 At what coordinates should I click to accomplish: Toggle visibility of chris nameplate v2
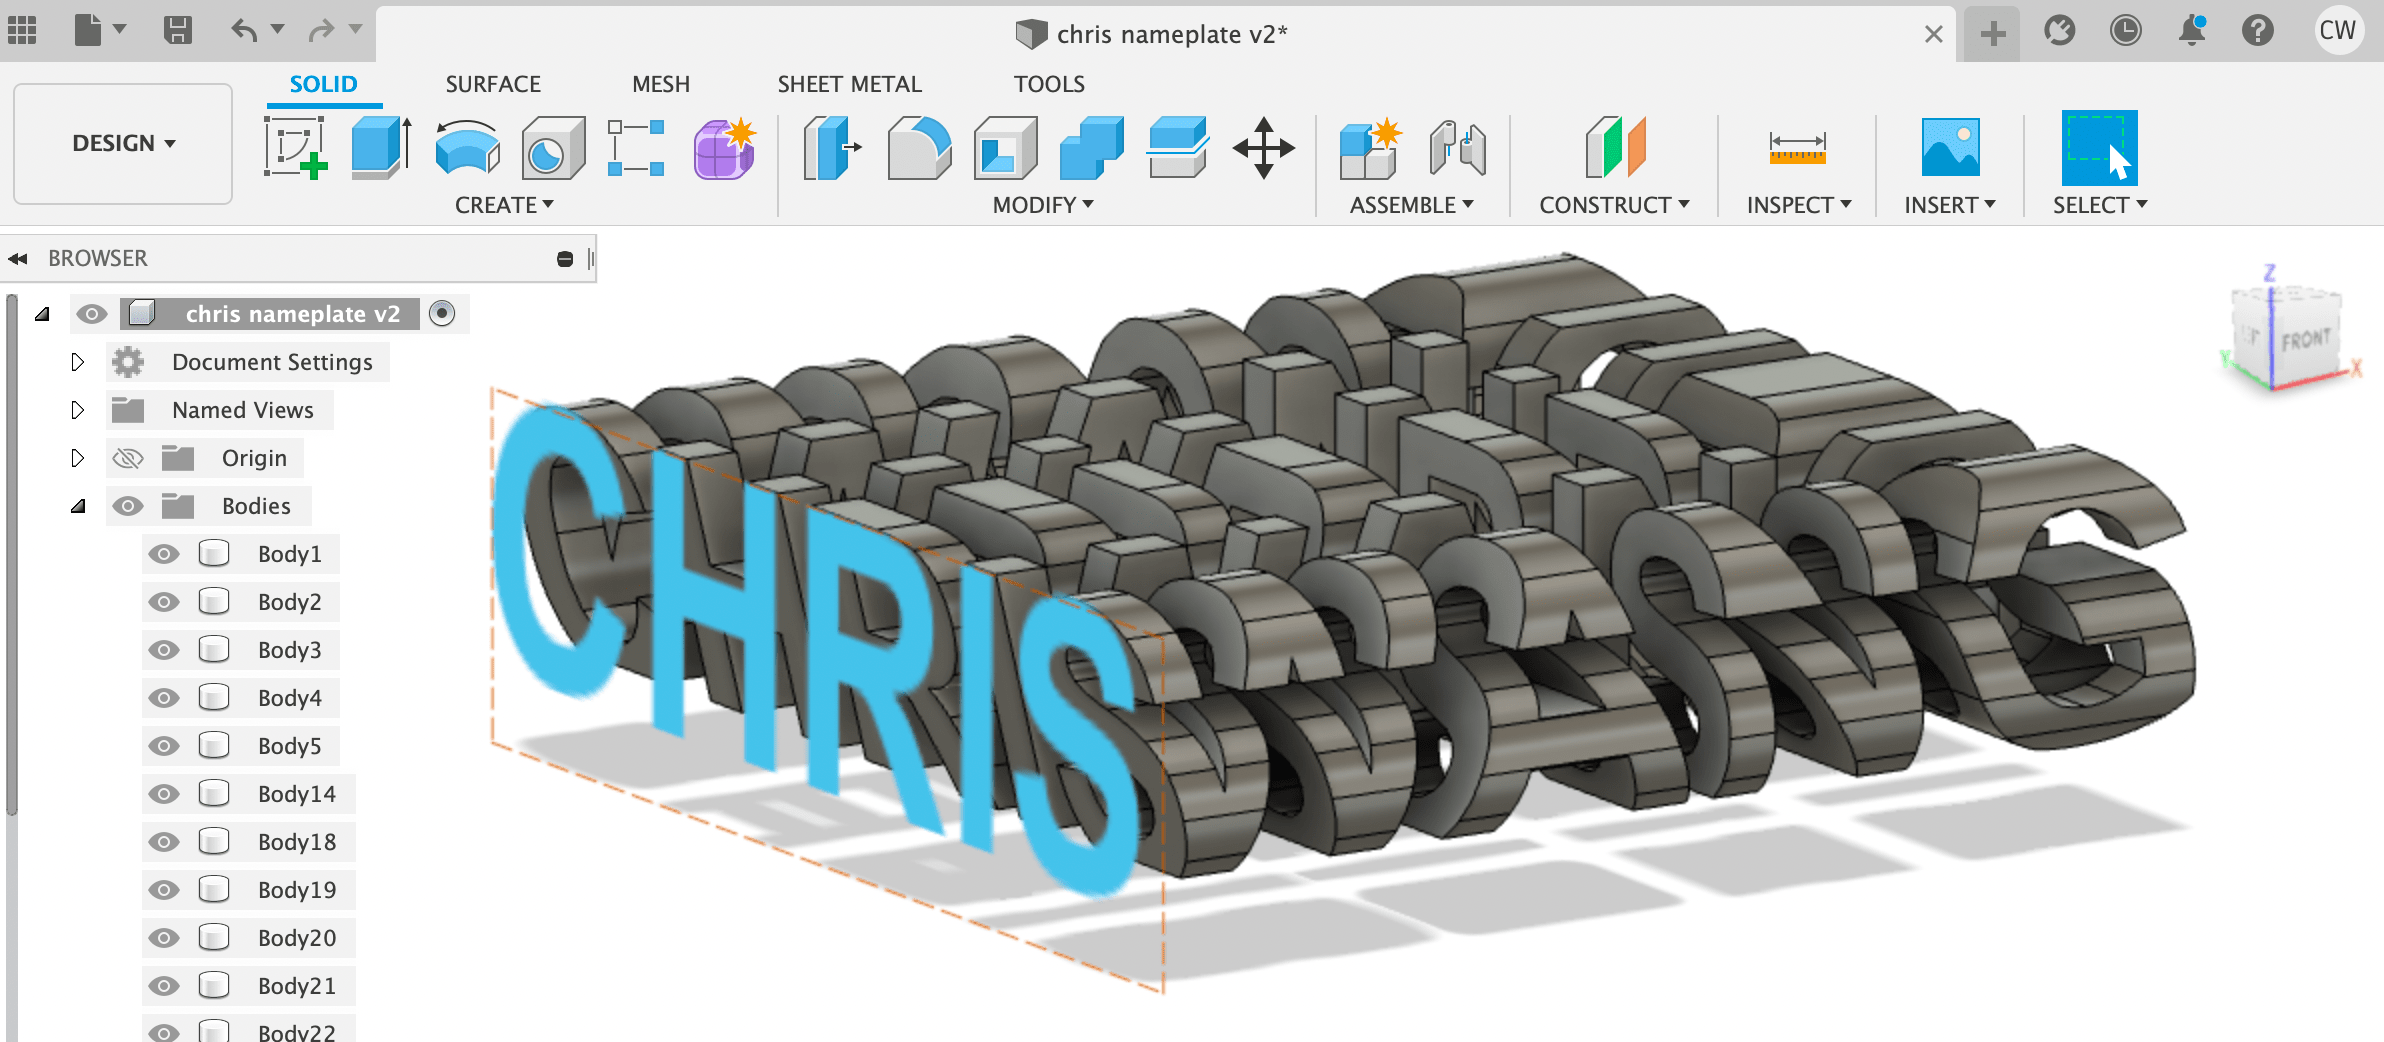[x=92, y=314]
